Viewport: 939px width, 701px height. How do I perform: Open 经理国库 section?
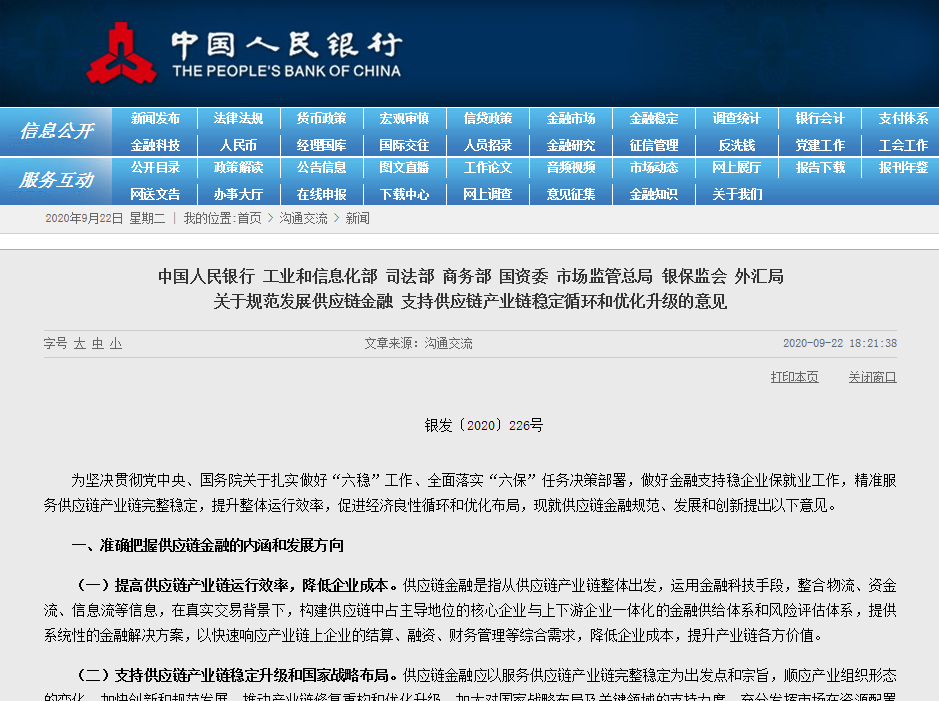pyautogui.click(x=322, y=145)
